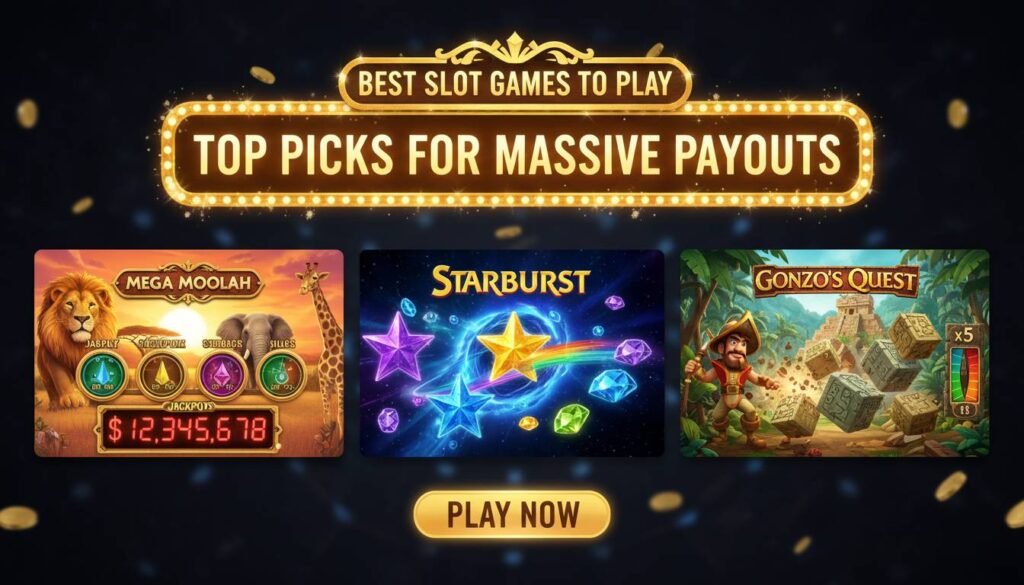The width and height of the screenshot is (1024, 585).
Task: Click the $12,345,678 jackpot counter
Action: (187, 430)
